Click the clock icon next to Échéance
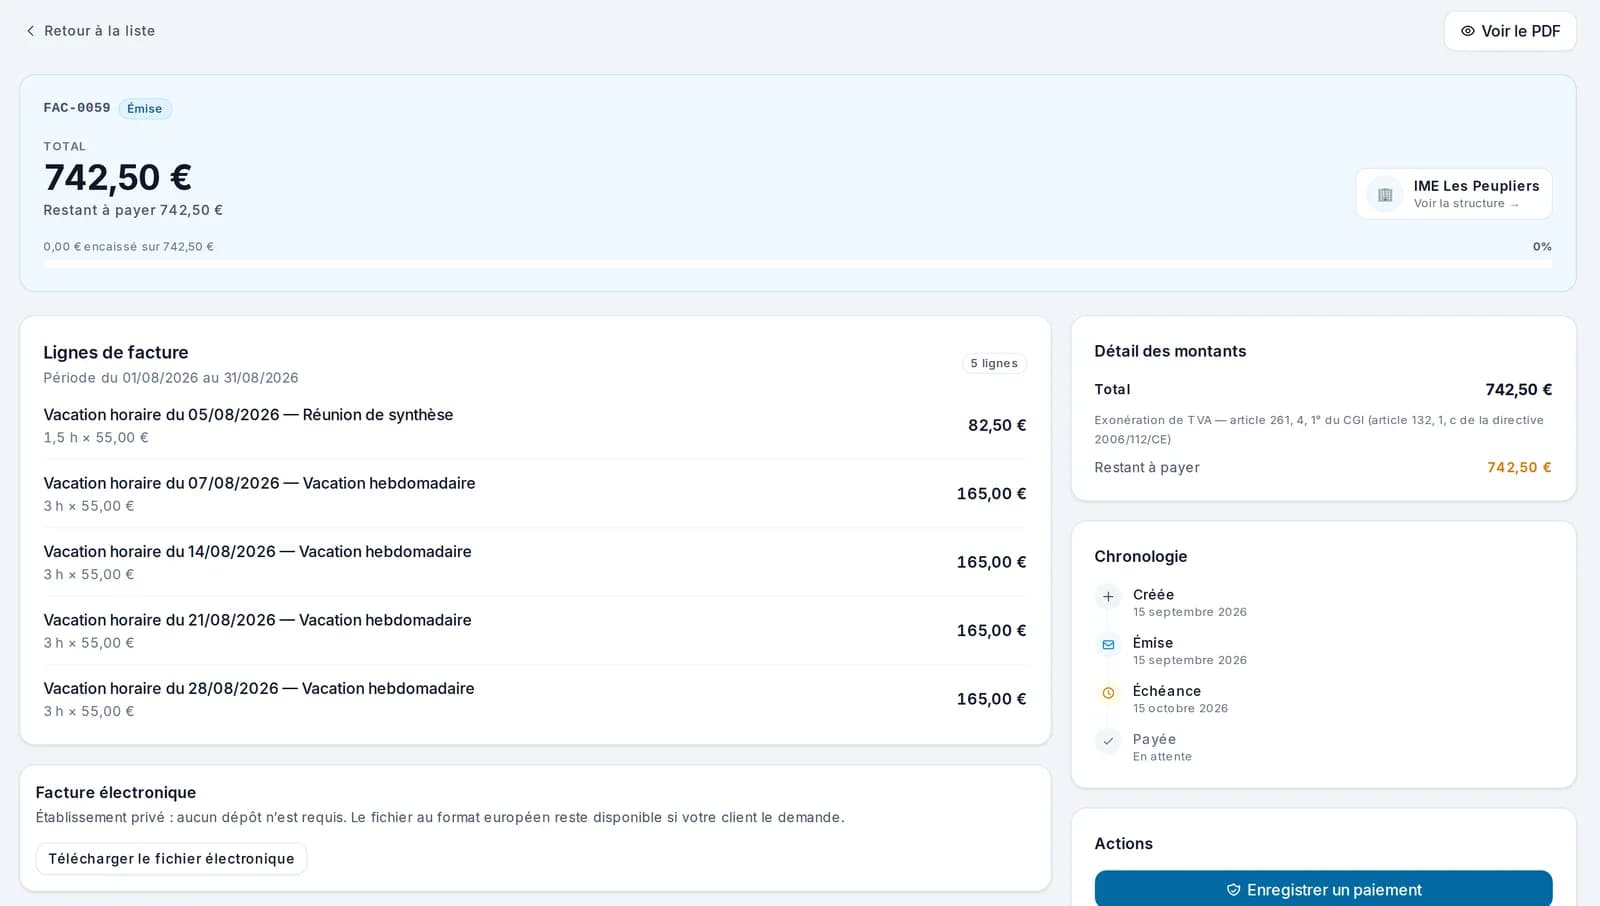The width and height of the screenshot is (1600, 906). [1108, 693]
